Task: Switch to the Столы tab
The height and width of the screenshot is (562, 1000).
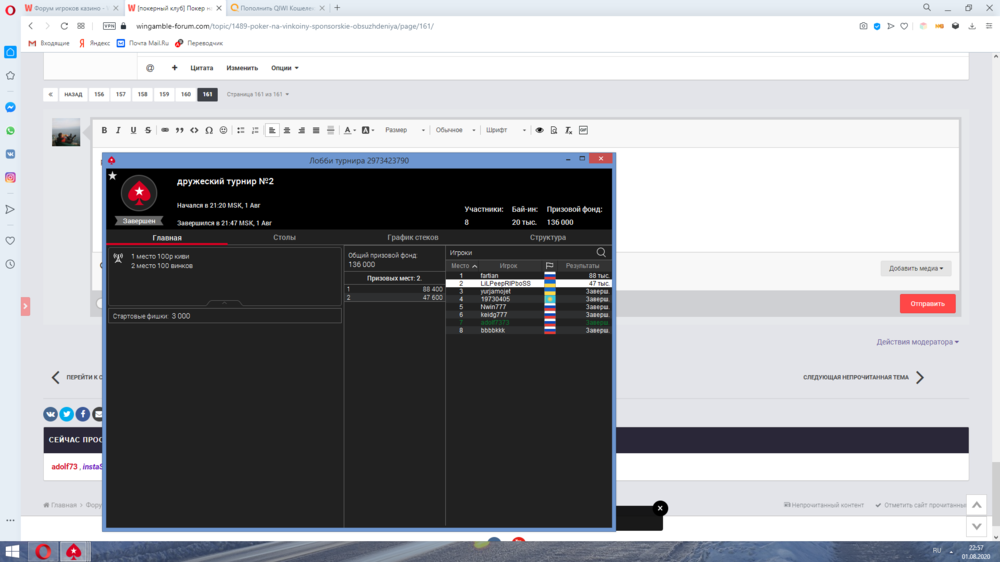Action: click(x=284, y=238)
